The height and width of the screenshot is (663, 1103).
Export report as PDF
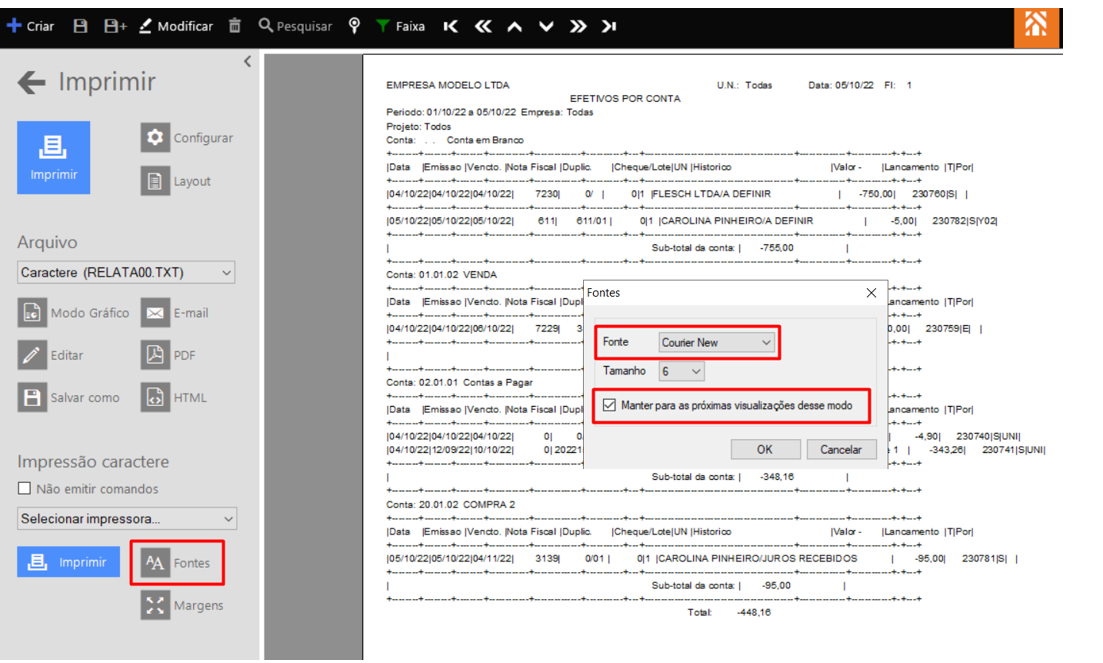click(169, 355)
